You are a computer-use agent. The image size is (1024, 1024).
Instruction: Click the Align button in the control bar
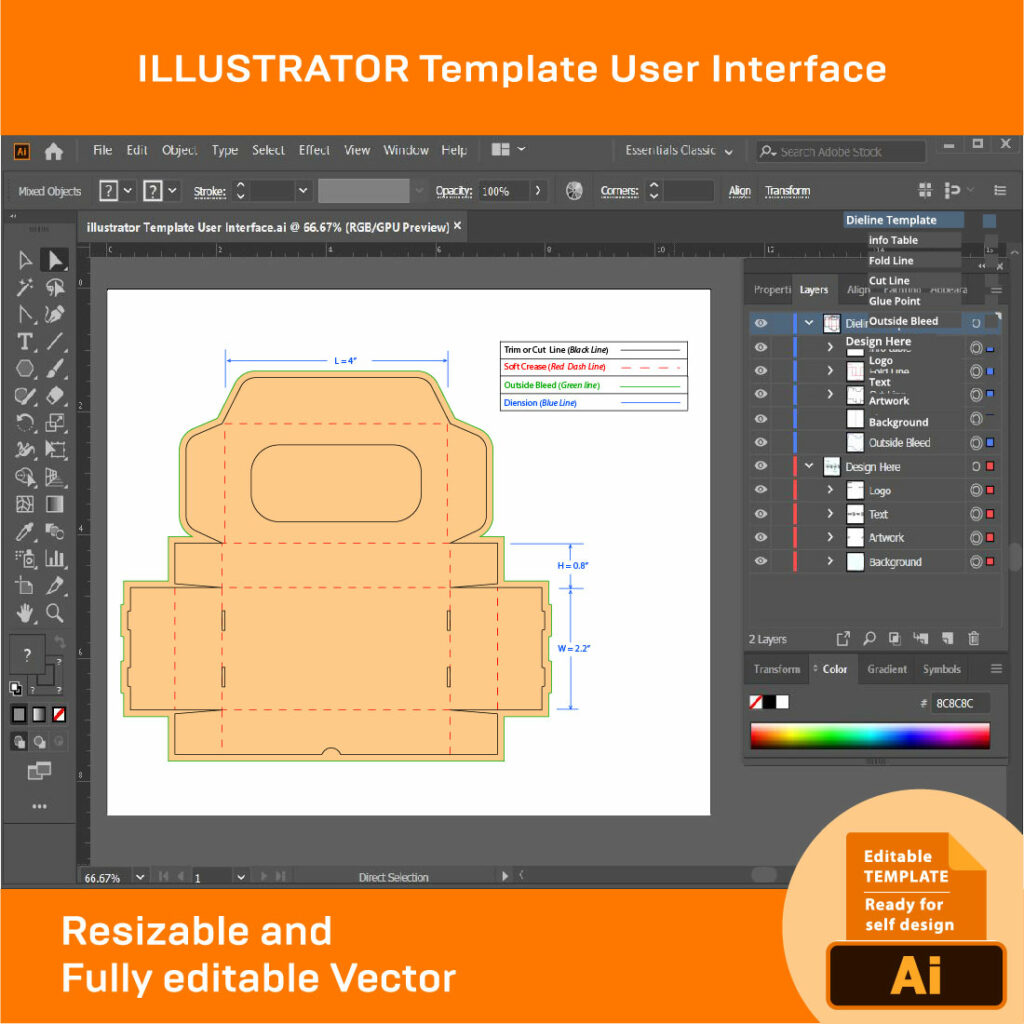pos(740,190)
